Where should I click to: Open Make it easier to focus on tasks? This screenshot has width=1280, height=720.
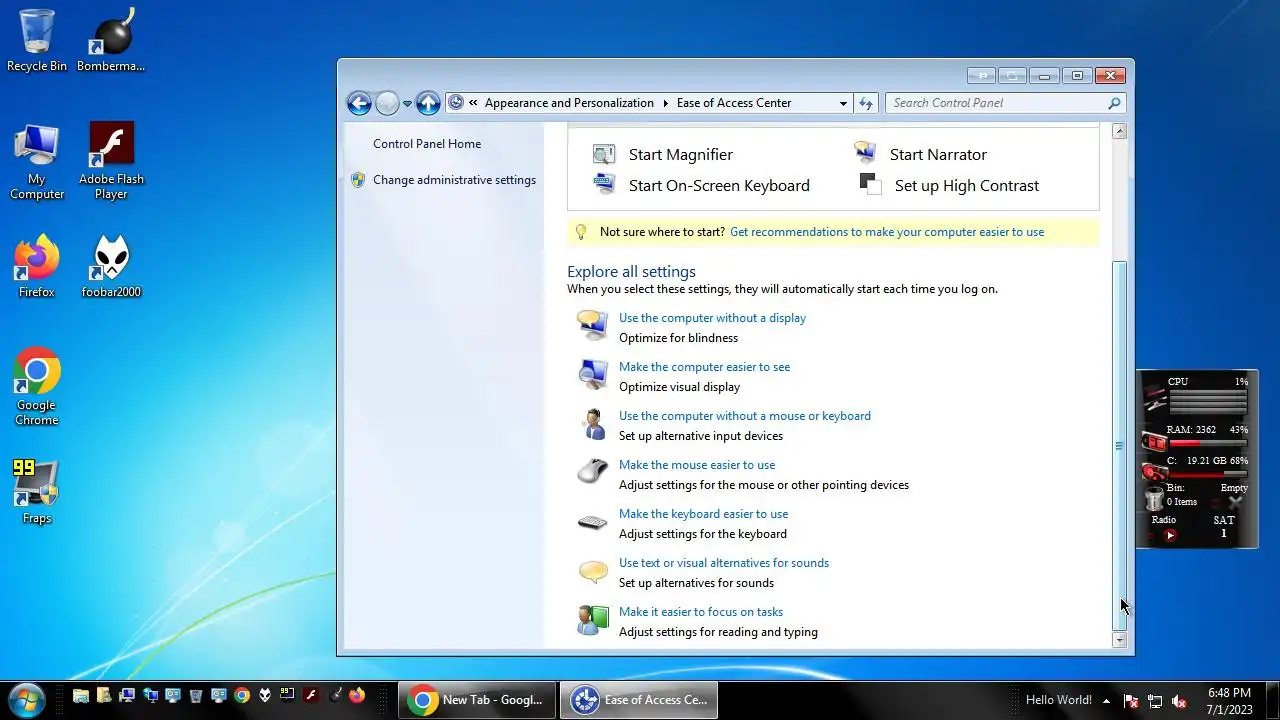701,612
